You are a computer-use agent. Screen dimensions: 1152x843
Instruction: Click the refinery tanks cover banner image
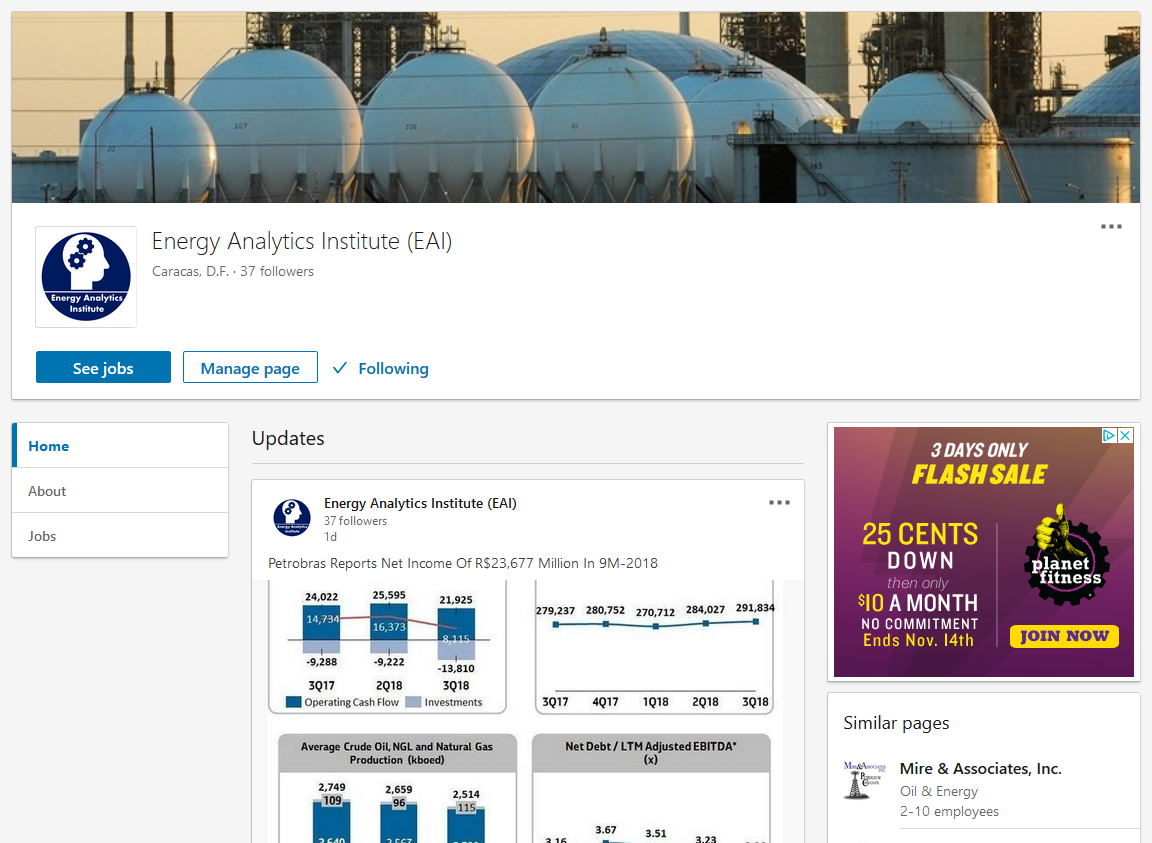click(x=576, y=107)
